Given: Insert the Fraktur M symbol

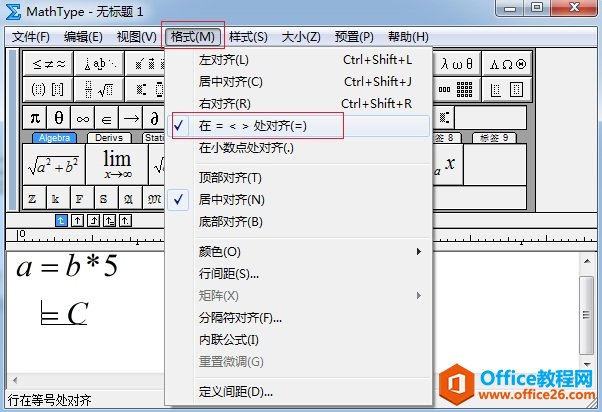Looking at the screenshot, I should 154,198.
